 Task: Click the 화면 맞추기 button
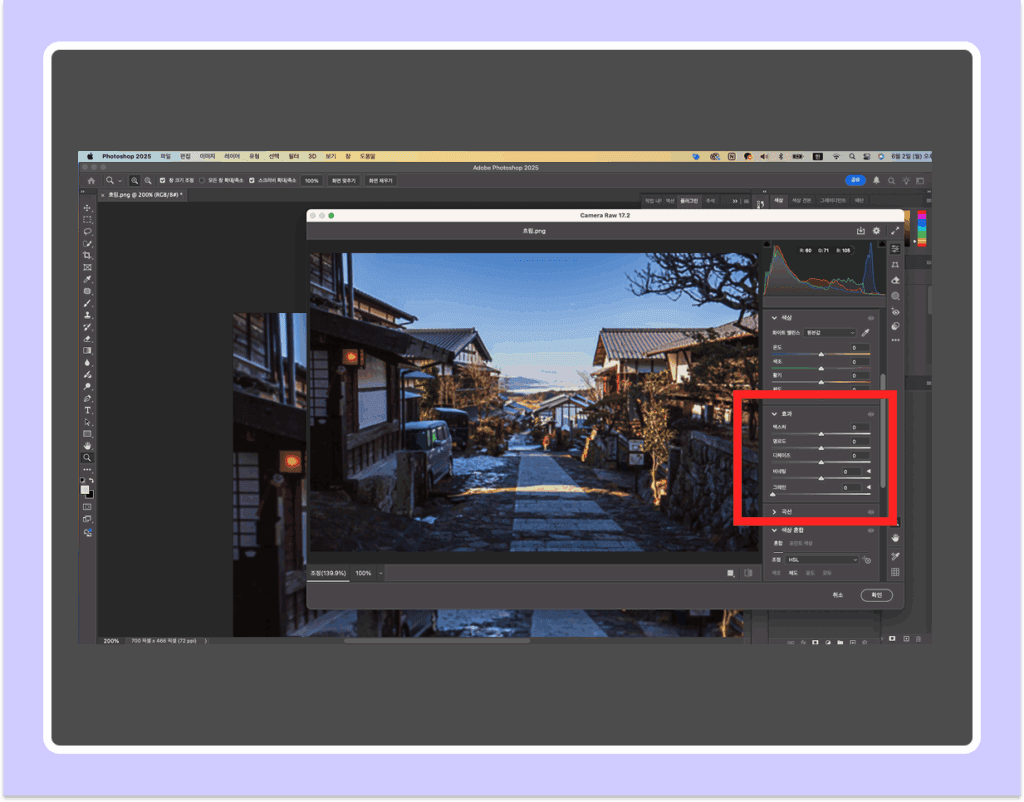click(x=344, y=181)
